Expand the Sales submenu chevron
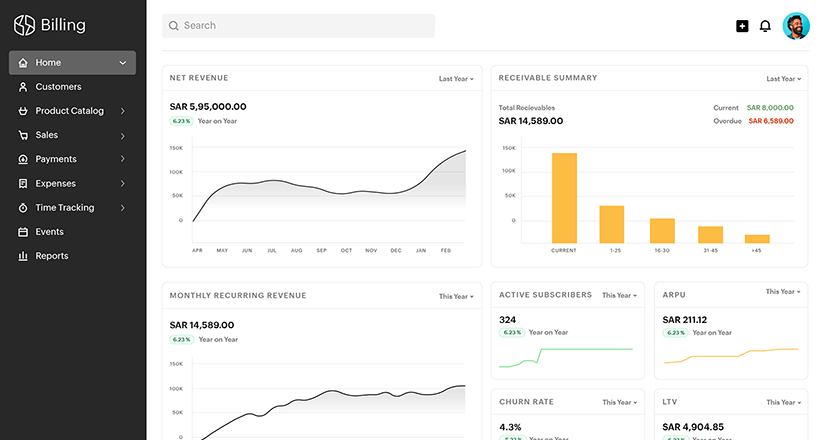 [123, 135]
